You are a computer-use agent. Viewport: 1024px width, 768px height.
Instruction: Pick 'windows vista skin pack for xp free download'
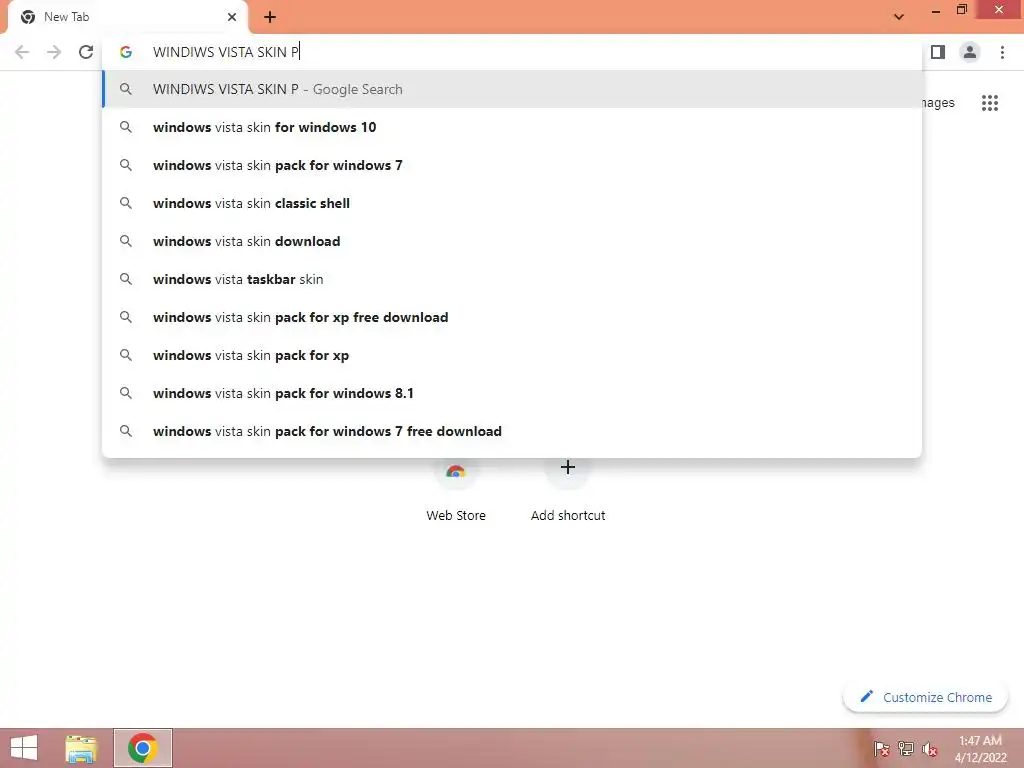click(x=513, y=317)
